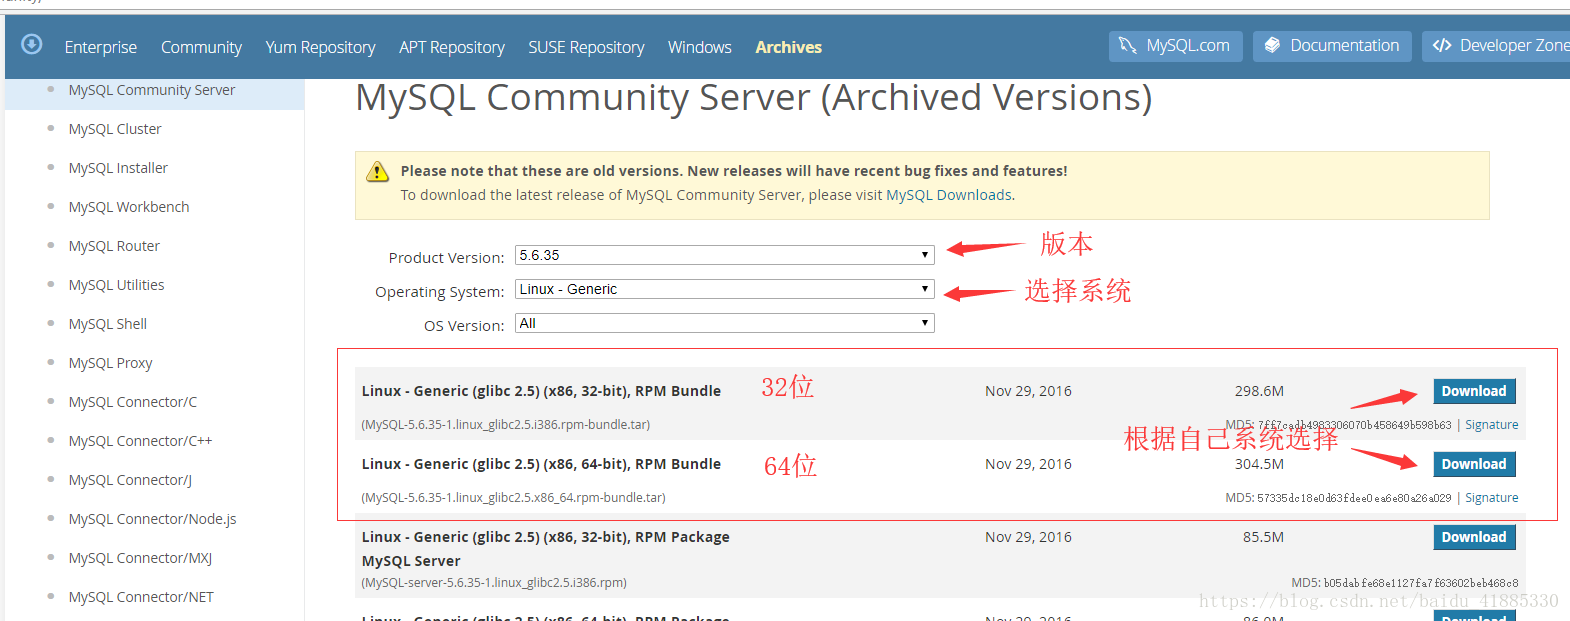
Task: Open MySQL Connector/J in sidebar
Action: click(x=130, y=480)
